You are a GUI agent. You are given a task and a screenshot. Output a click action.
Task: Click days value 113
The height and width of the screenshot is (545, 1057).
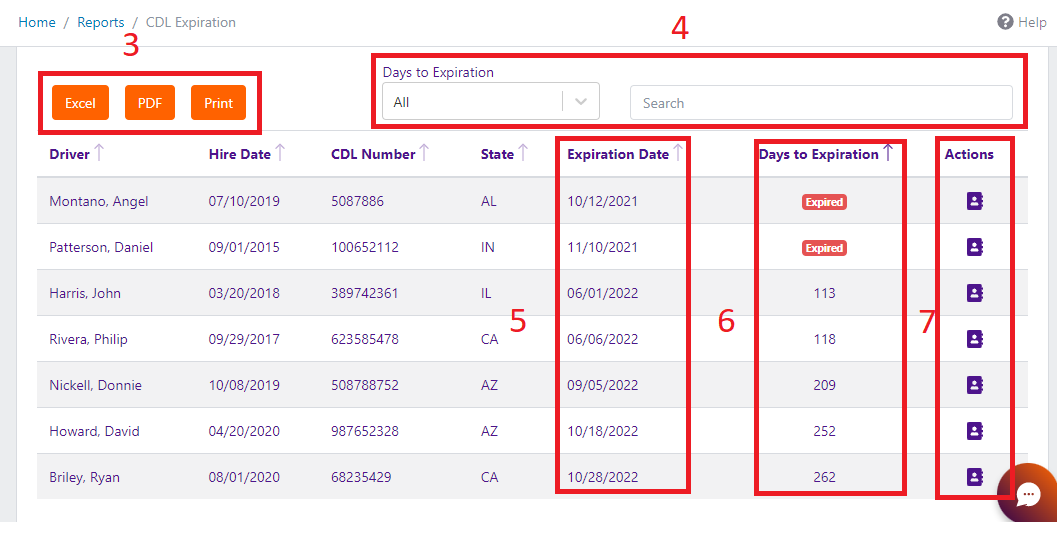tap(824, 293)
